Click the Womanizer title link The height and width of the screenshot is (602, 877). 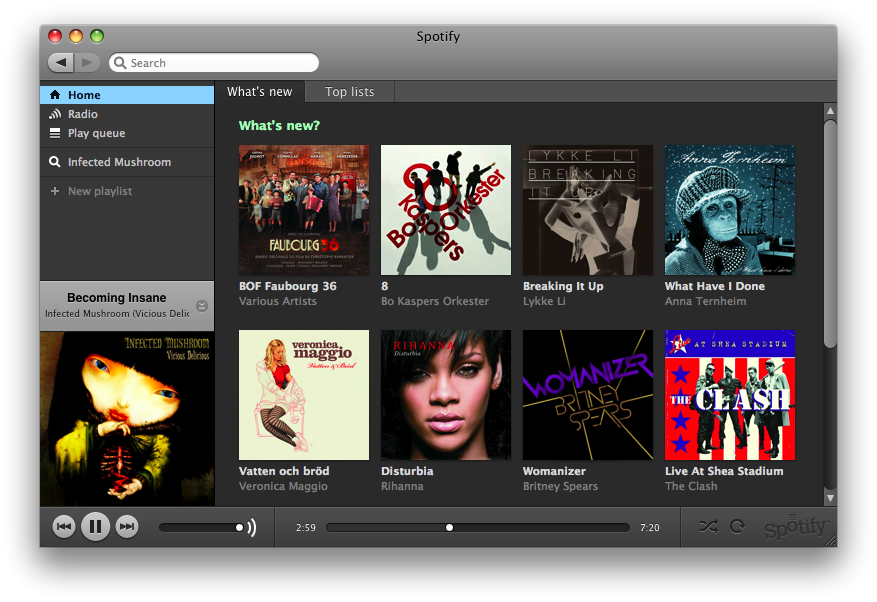554,471
